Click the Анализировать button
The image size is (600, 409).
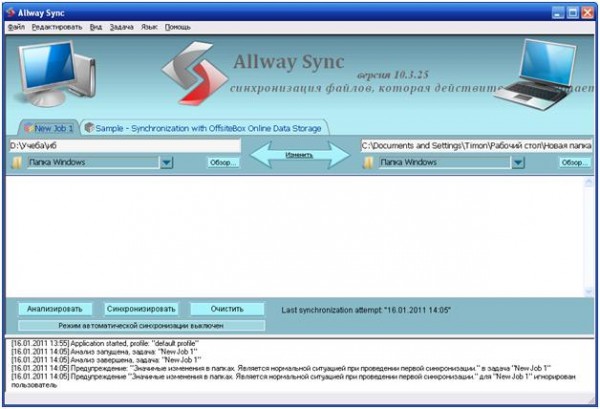point(55,309)
